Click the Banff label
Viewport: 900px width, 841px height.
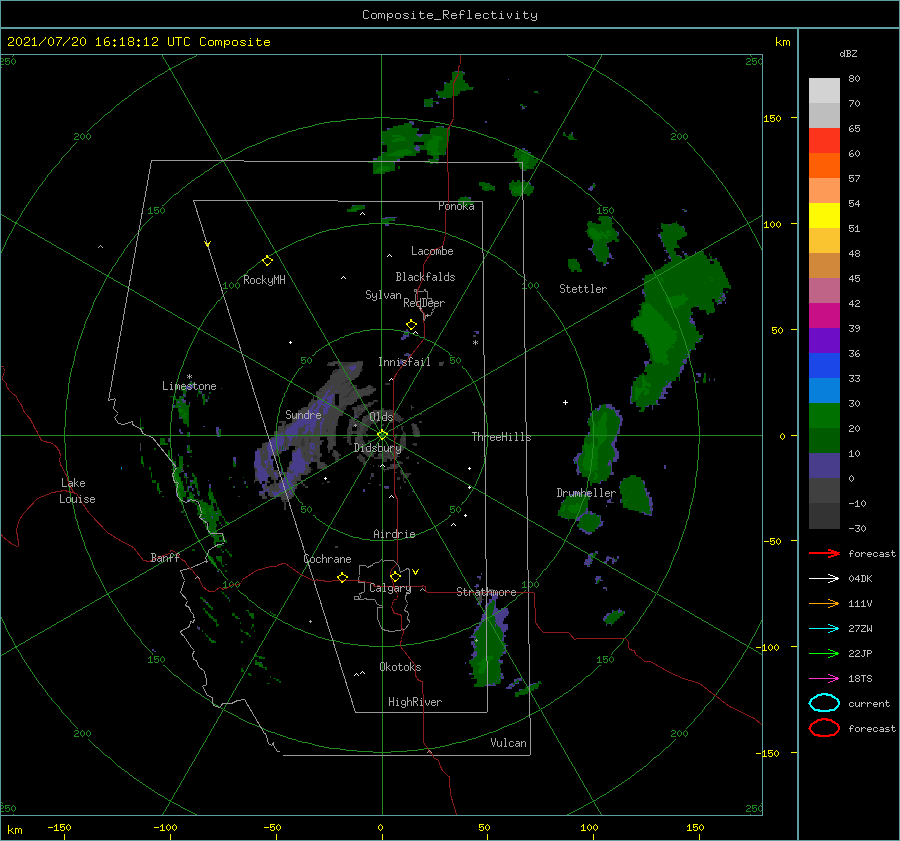click(165, 557)
